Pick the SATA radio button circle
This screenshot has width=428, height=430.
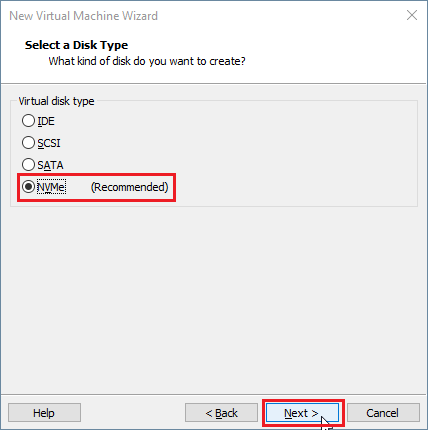[x=28, y=165]
